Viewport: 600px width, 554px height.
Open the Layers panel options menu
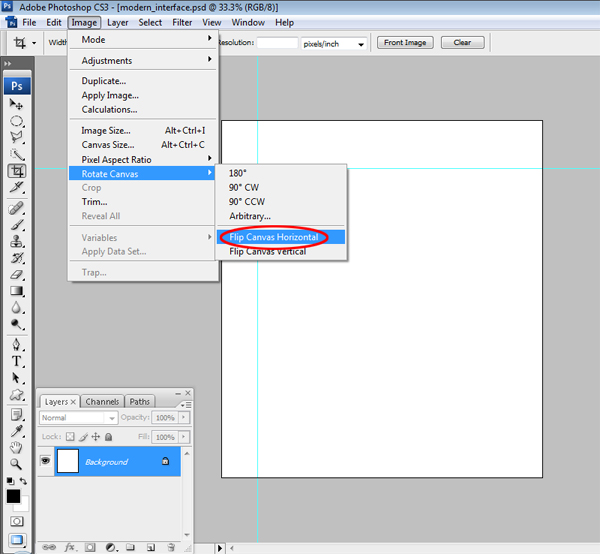coord(186,405)
